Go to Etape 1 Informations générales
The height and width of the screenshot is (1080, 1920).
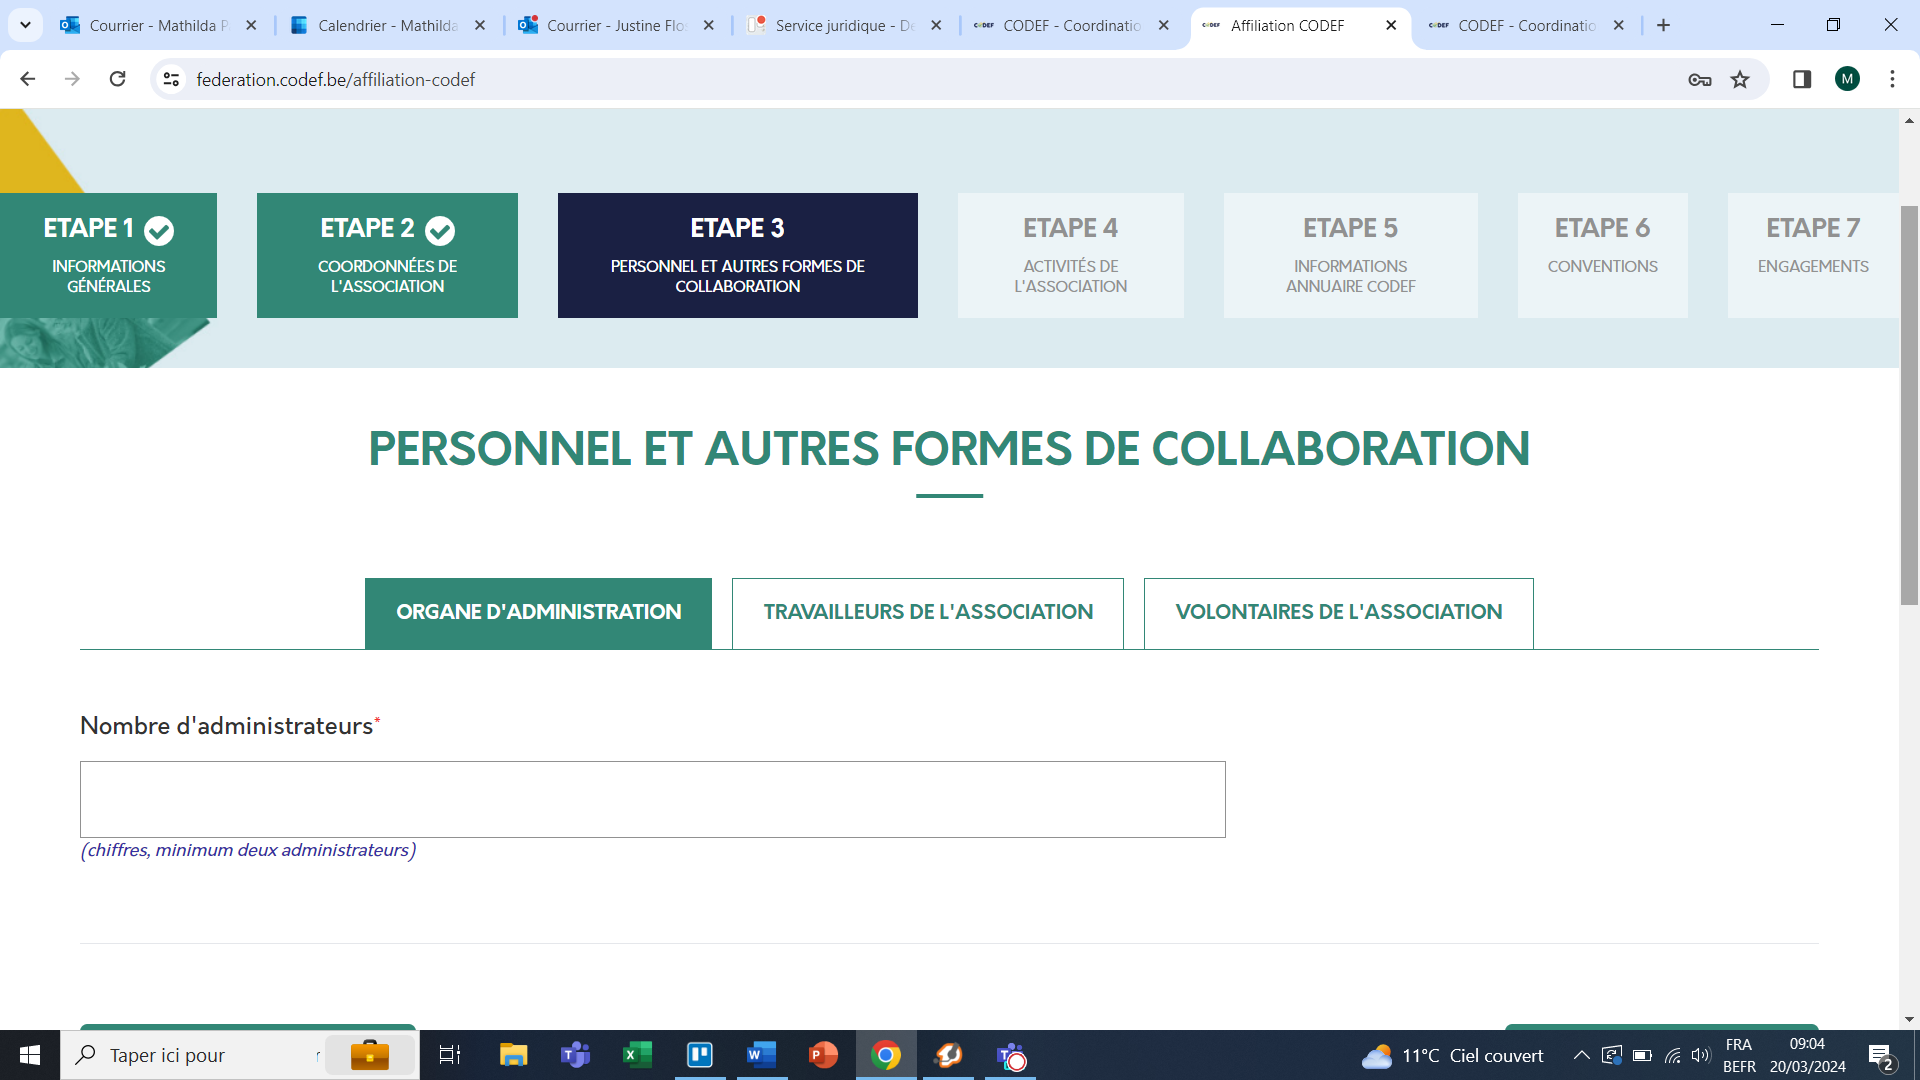(108, 255)
